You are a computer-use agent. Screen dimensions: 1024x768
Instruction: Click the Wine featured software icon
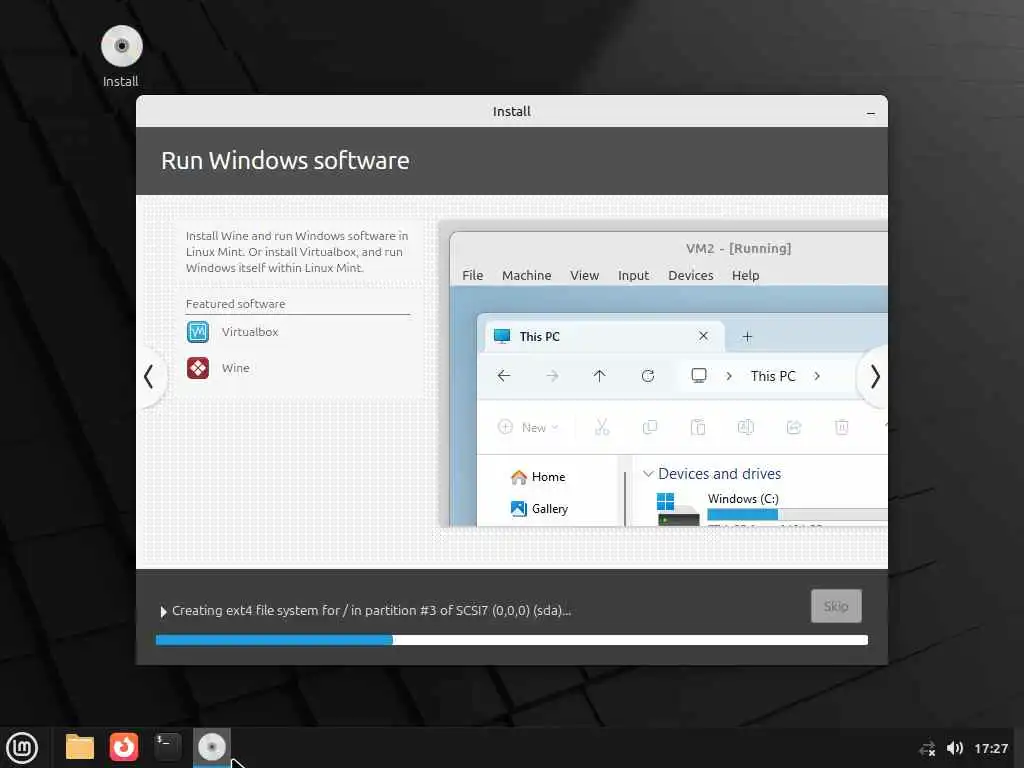(x=198, y=368)
